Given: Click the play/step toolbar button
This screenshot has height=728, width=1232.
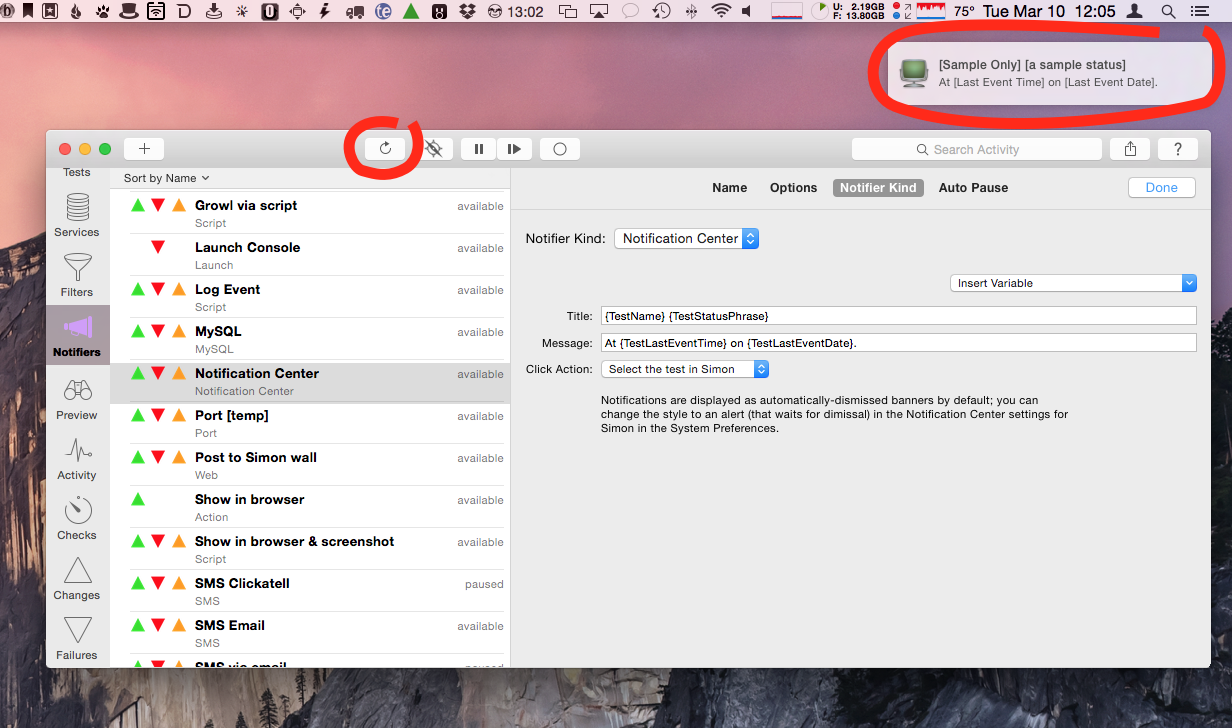Looking at the screenshot, I should pos(514,149).
